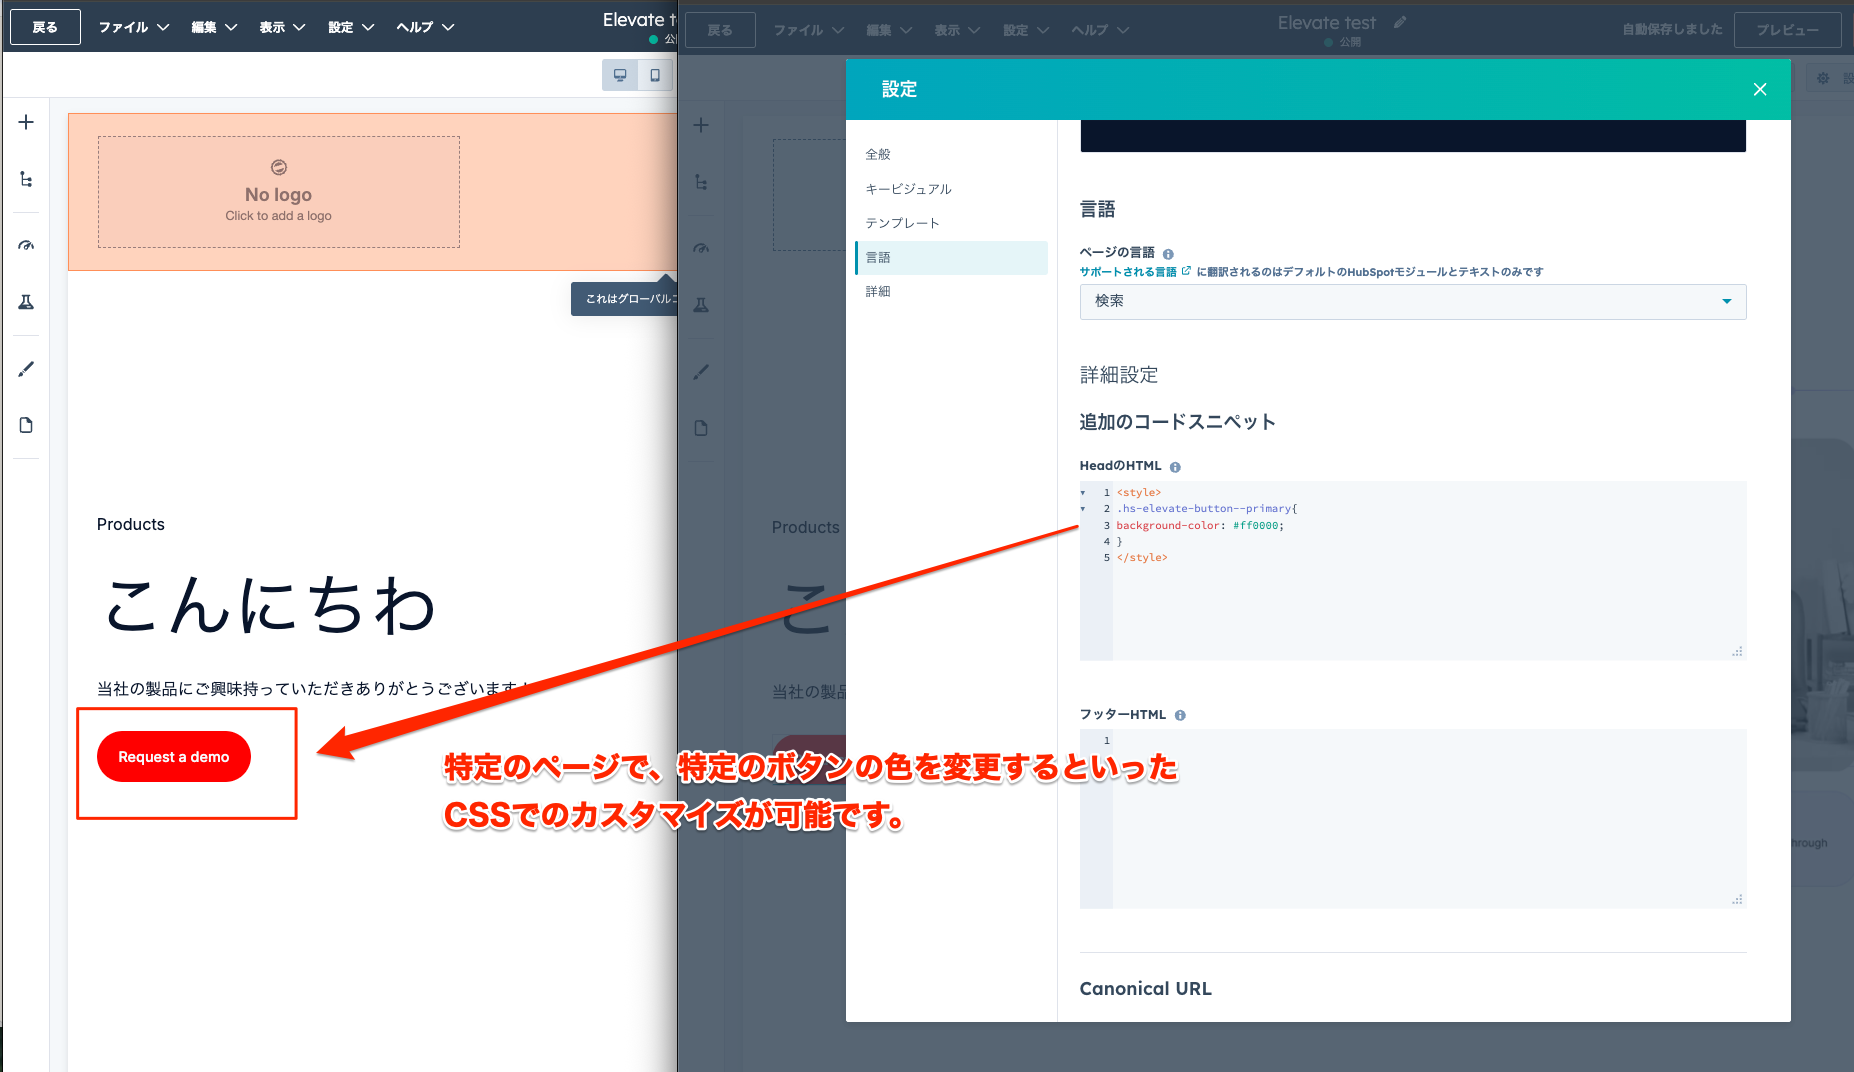Collapse the style tag fold arrow on line 1
Image resolution: width=1854 pixels, height=1072 pixels.
pos(1083,493)
